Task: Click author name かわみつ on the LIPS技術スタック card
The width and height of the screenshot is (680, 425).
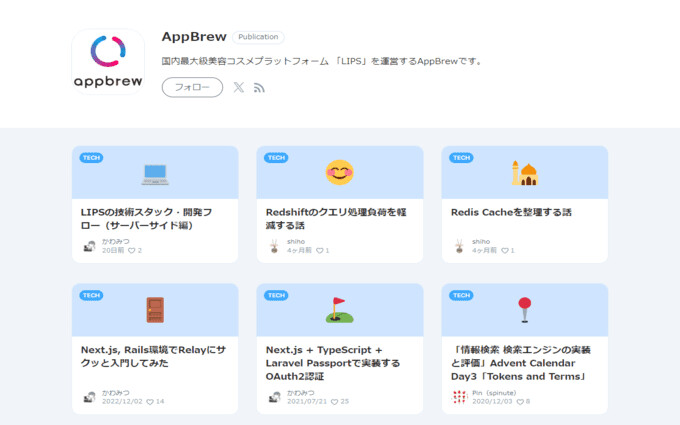Action: 115,241
